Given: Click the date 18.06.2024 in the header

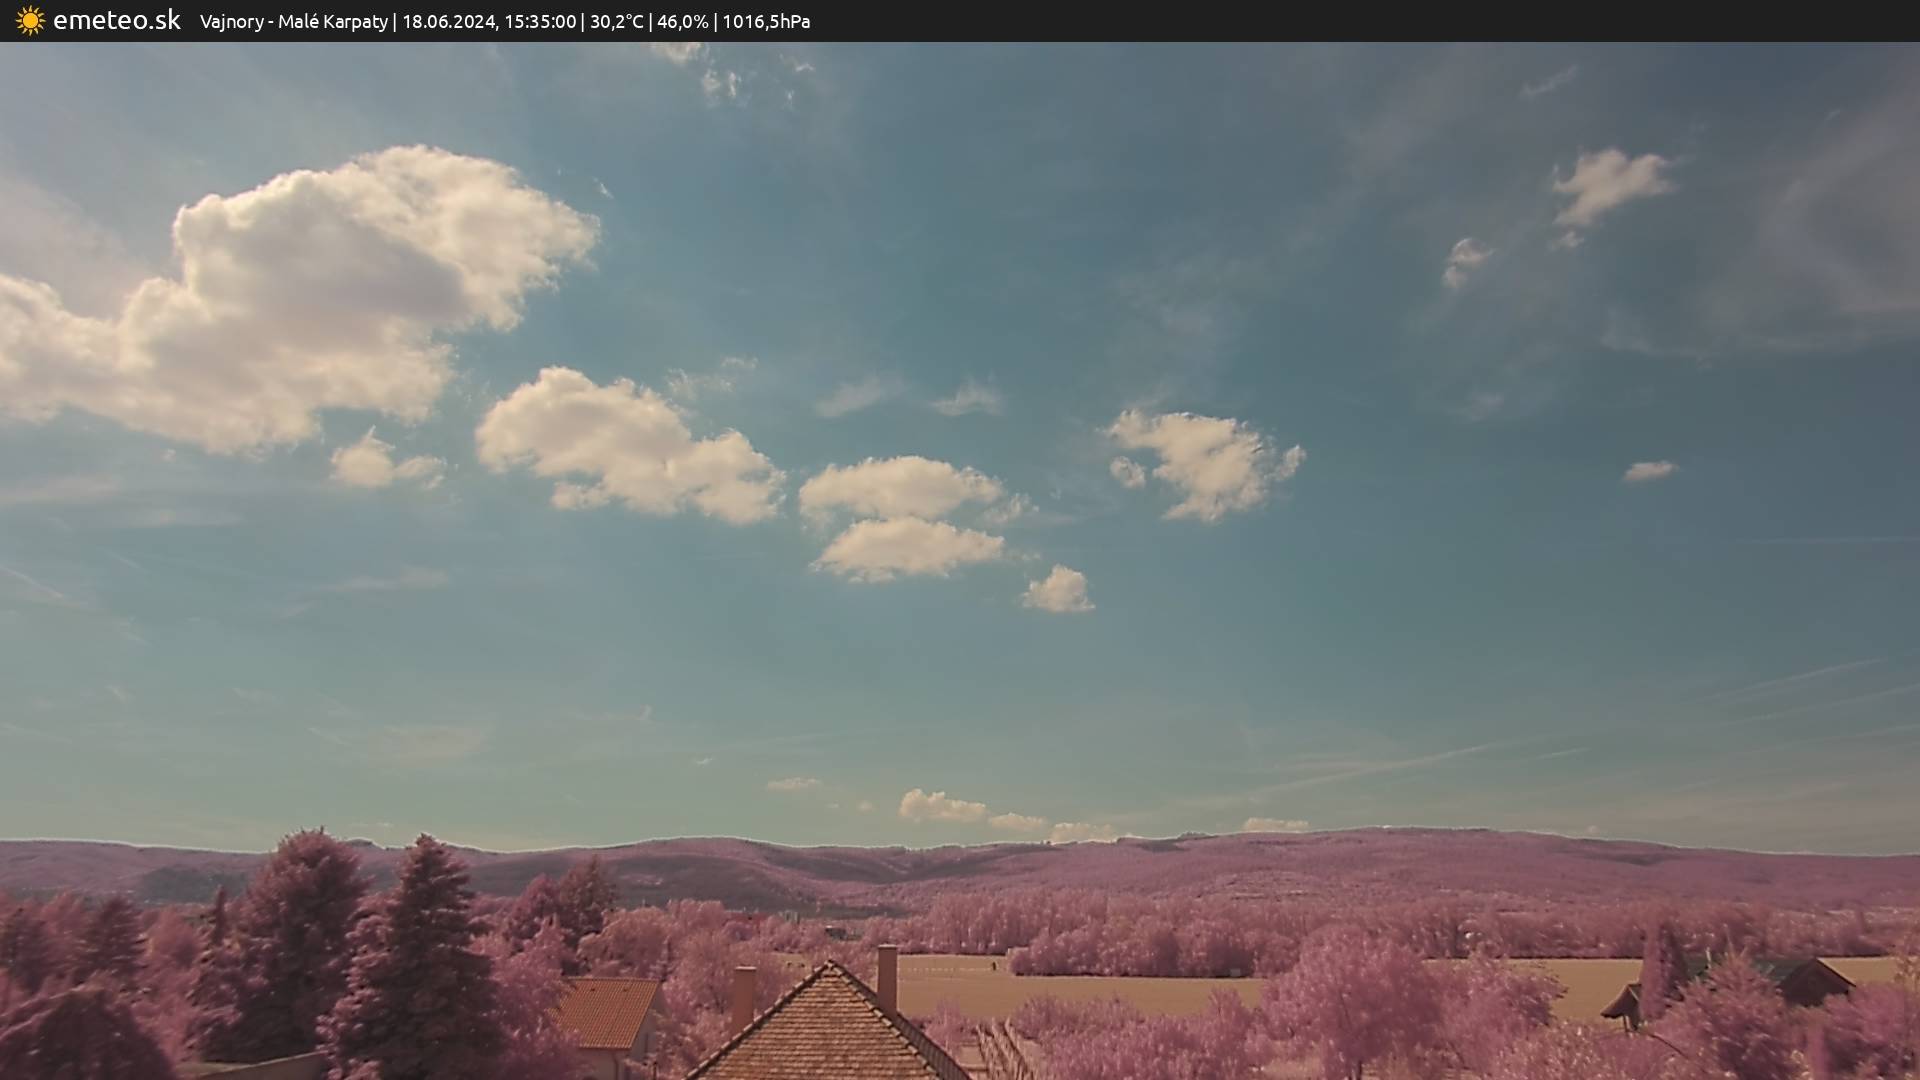Looking at the screenshot, I should coord(449,21).
